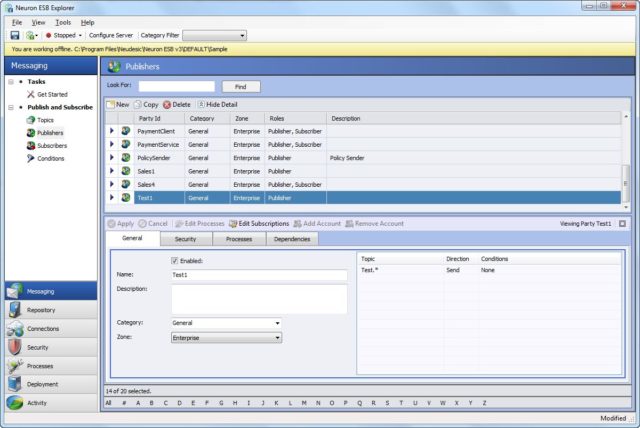This screenshot has height=428, width=640.
Task: Open the Security section in sidebar
Action: 51,347
